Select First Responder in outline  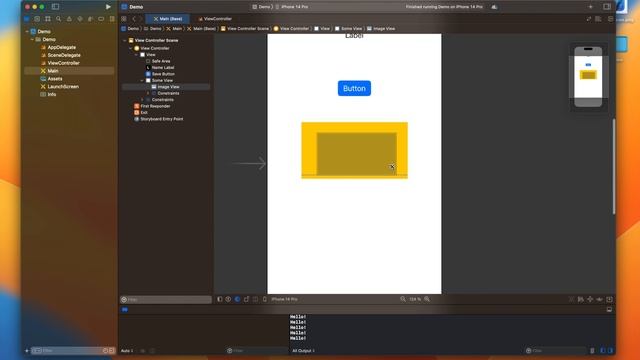click(155, 106)
